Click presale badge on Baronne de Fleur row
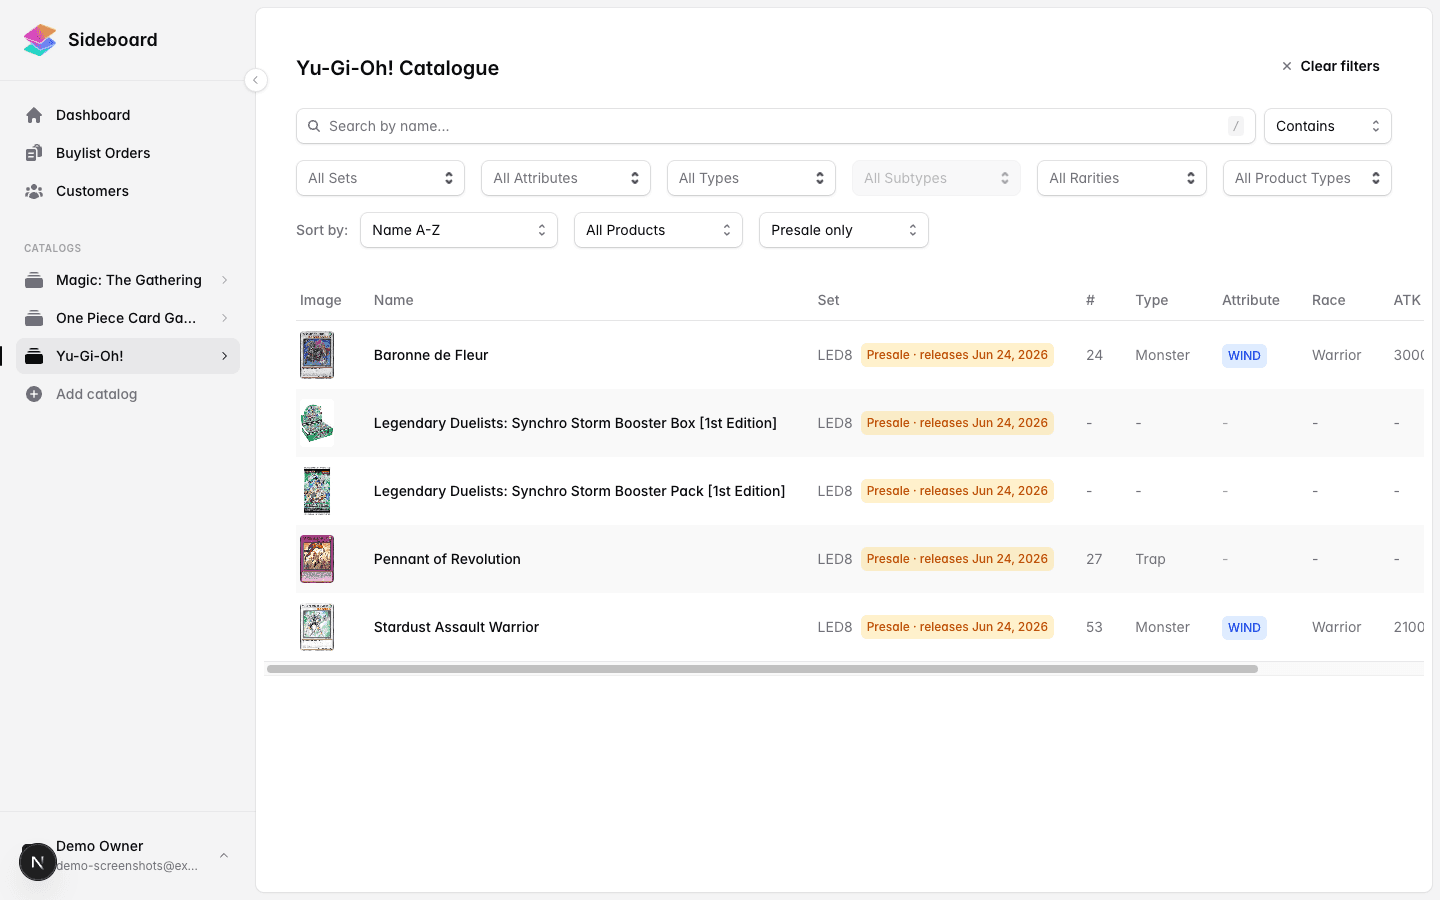The height and width of the screenshot is (900, 1440). [957, 355]
